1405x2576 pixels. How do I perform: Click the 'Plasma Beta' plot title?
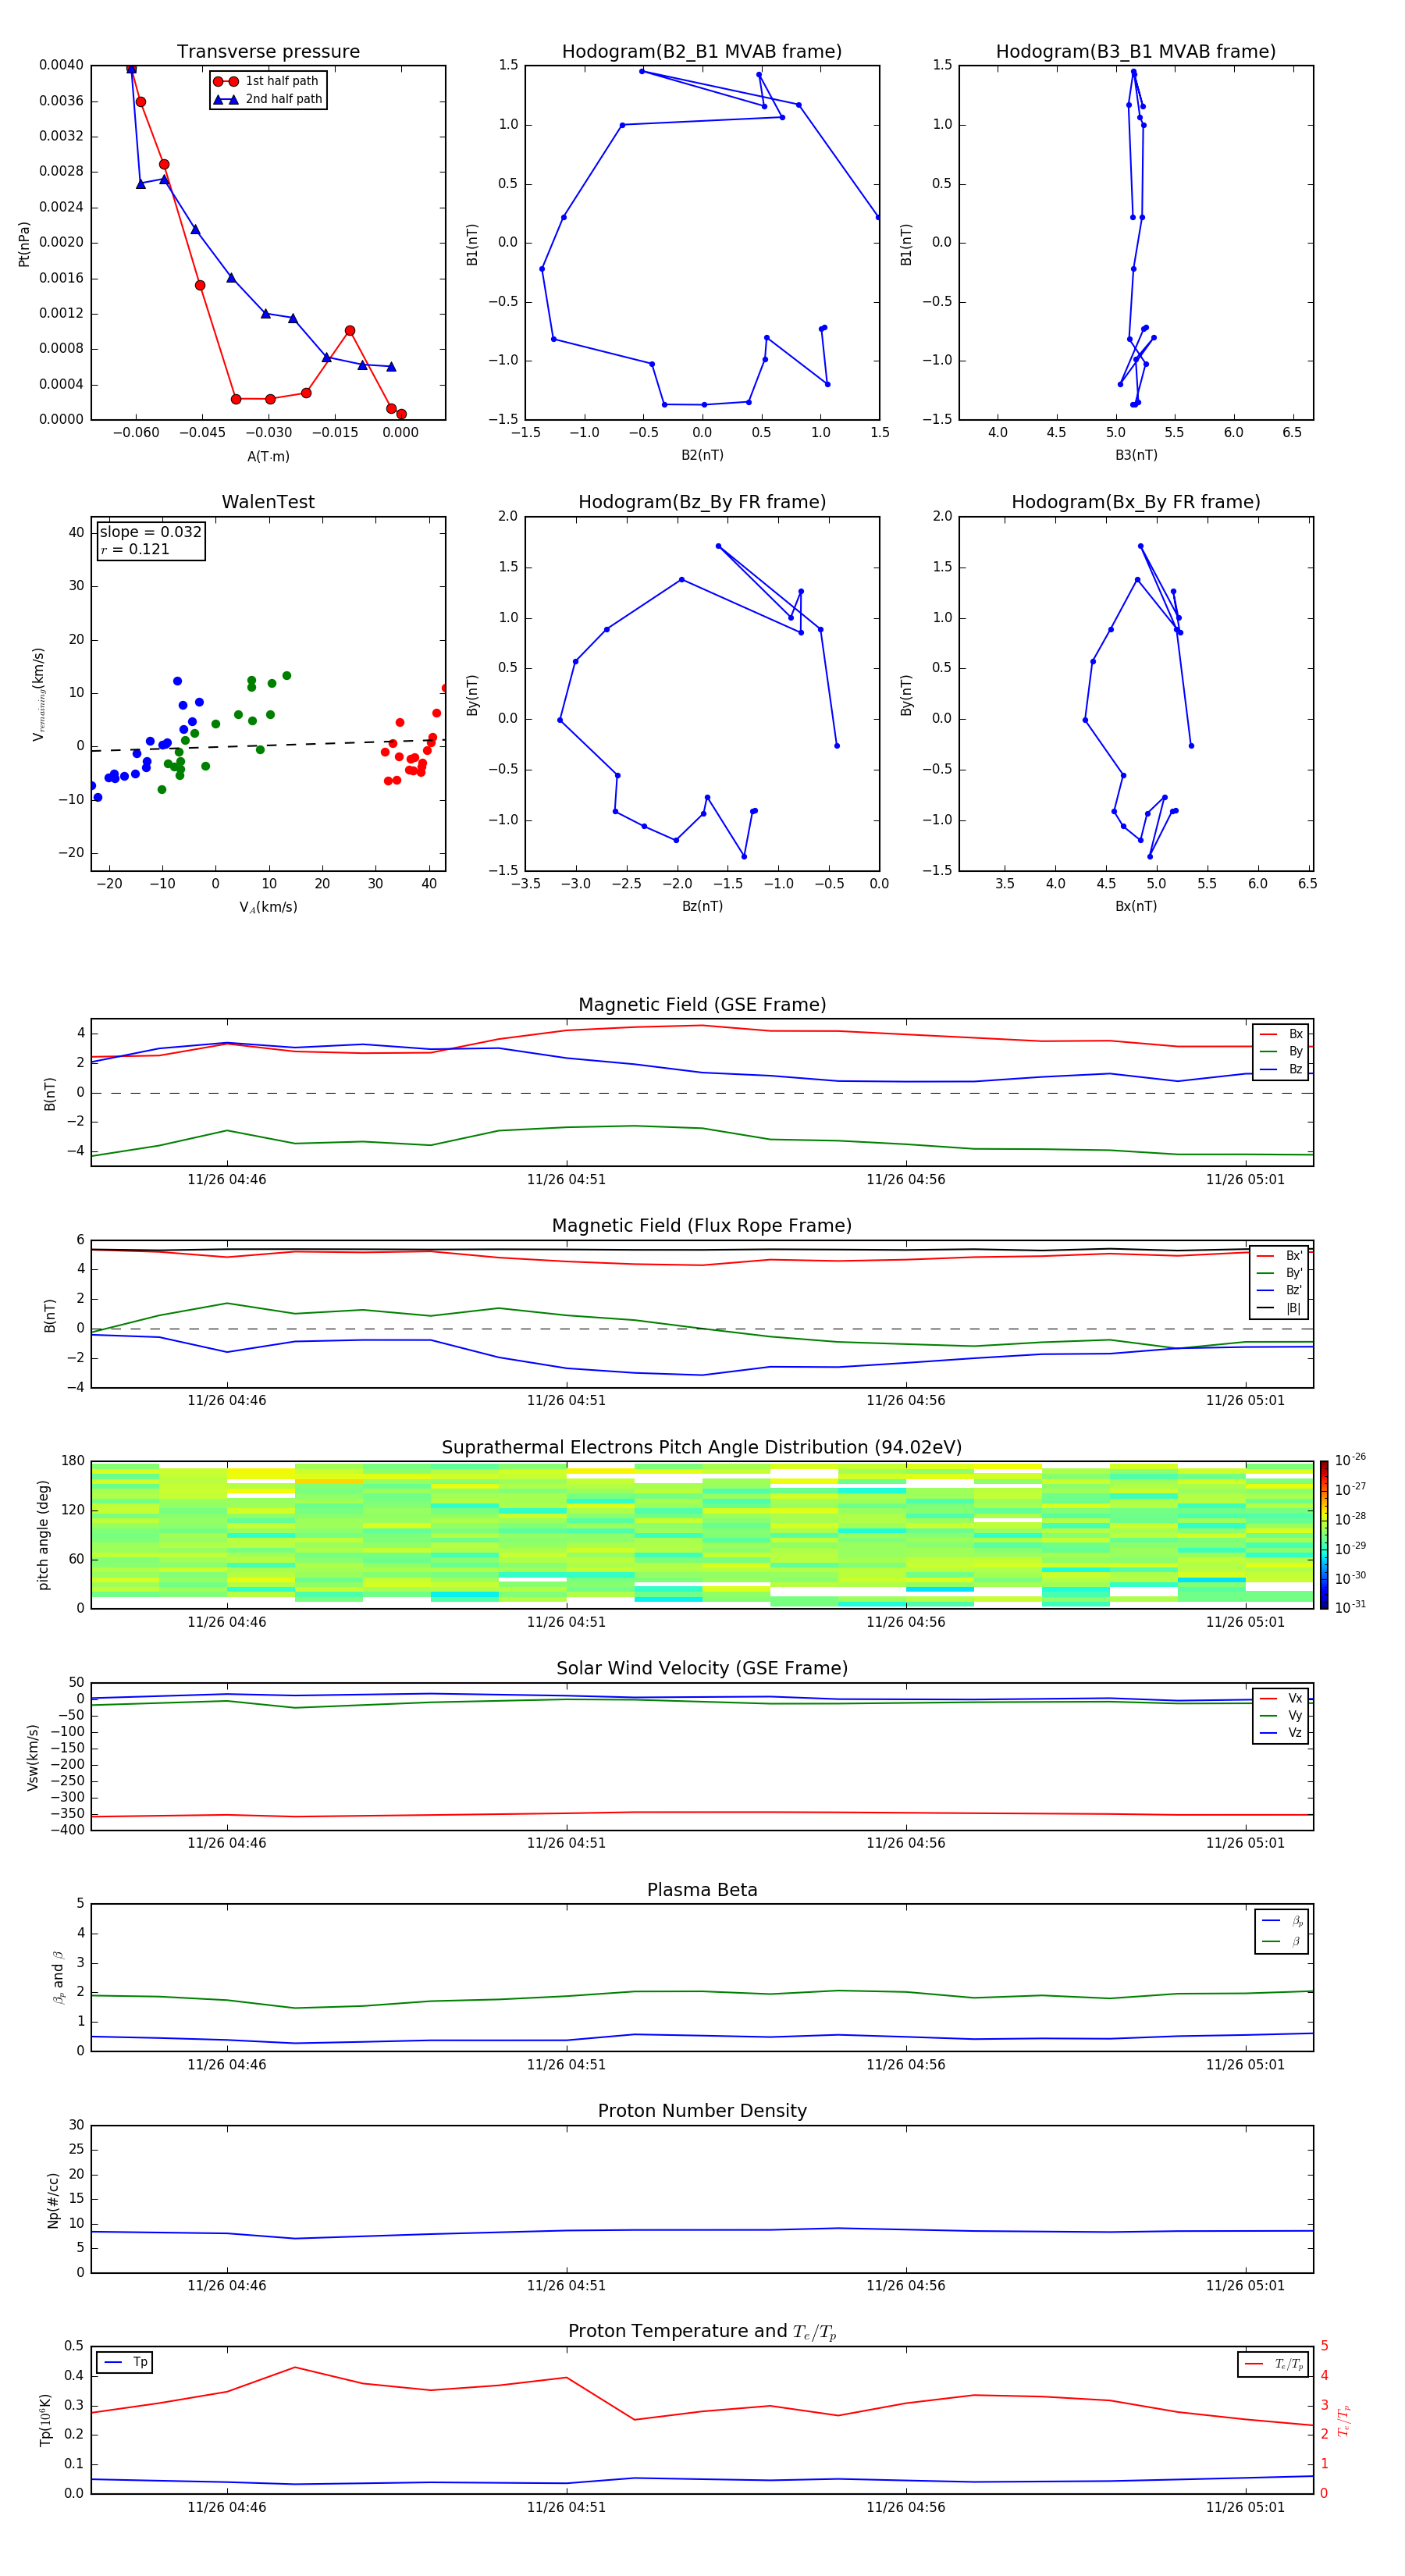tap(702, 1890)
